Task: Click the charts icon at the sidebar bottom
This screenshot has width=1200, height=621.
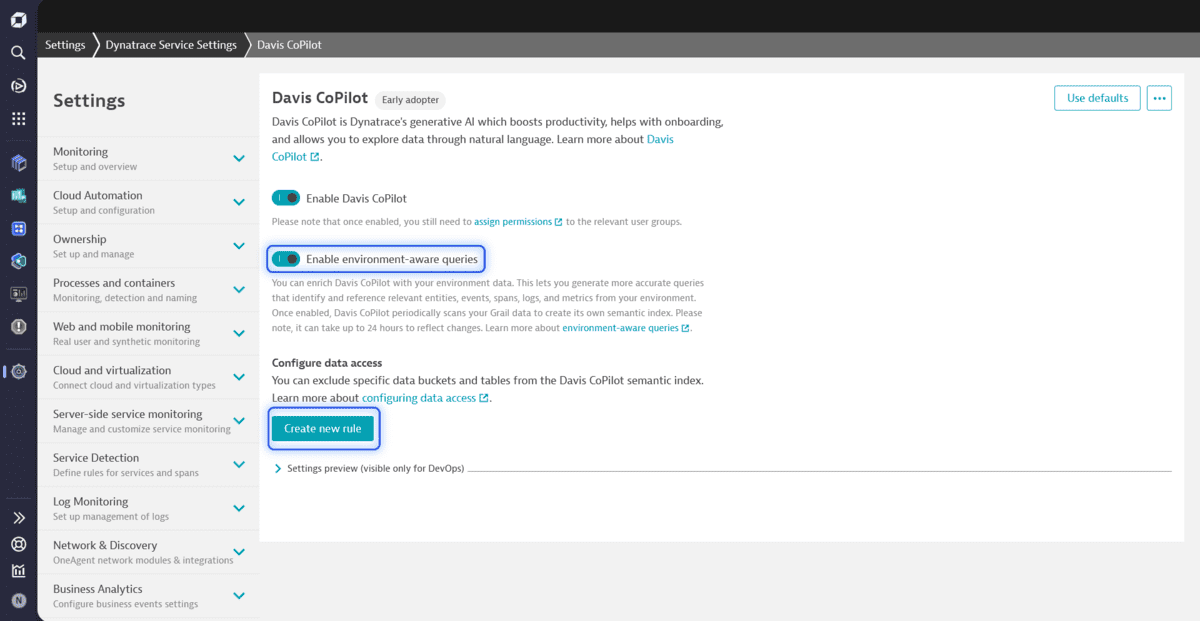Action: tap(17, 572)
